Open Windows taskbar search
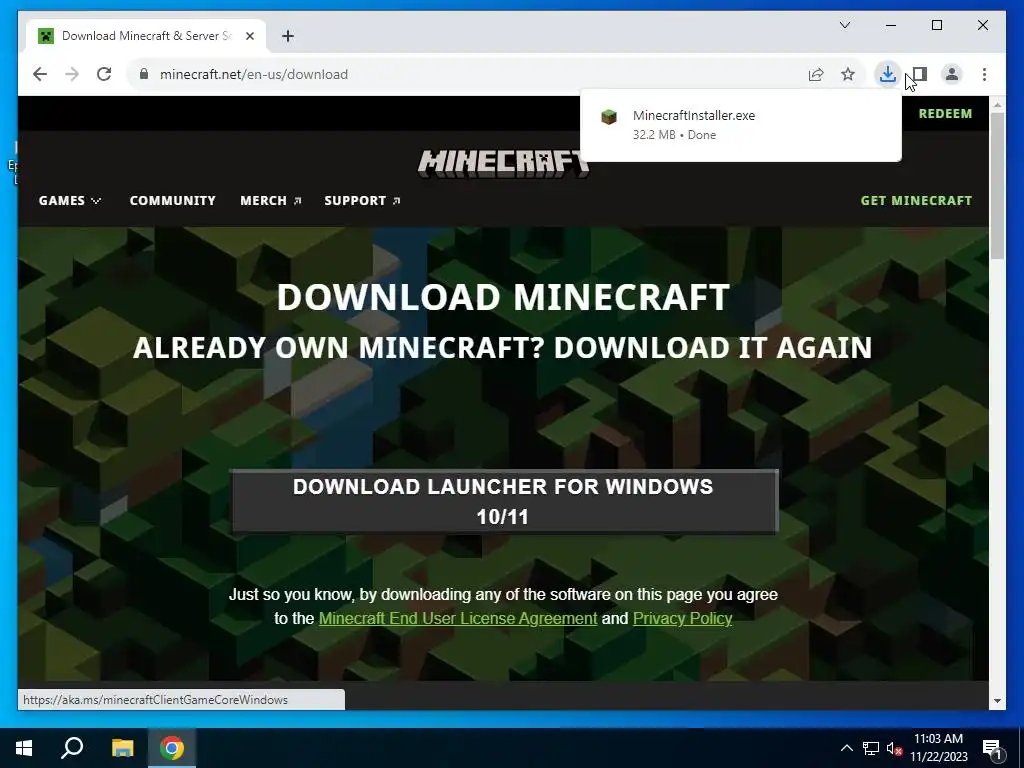 [72, 748]
